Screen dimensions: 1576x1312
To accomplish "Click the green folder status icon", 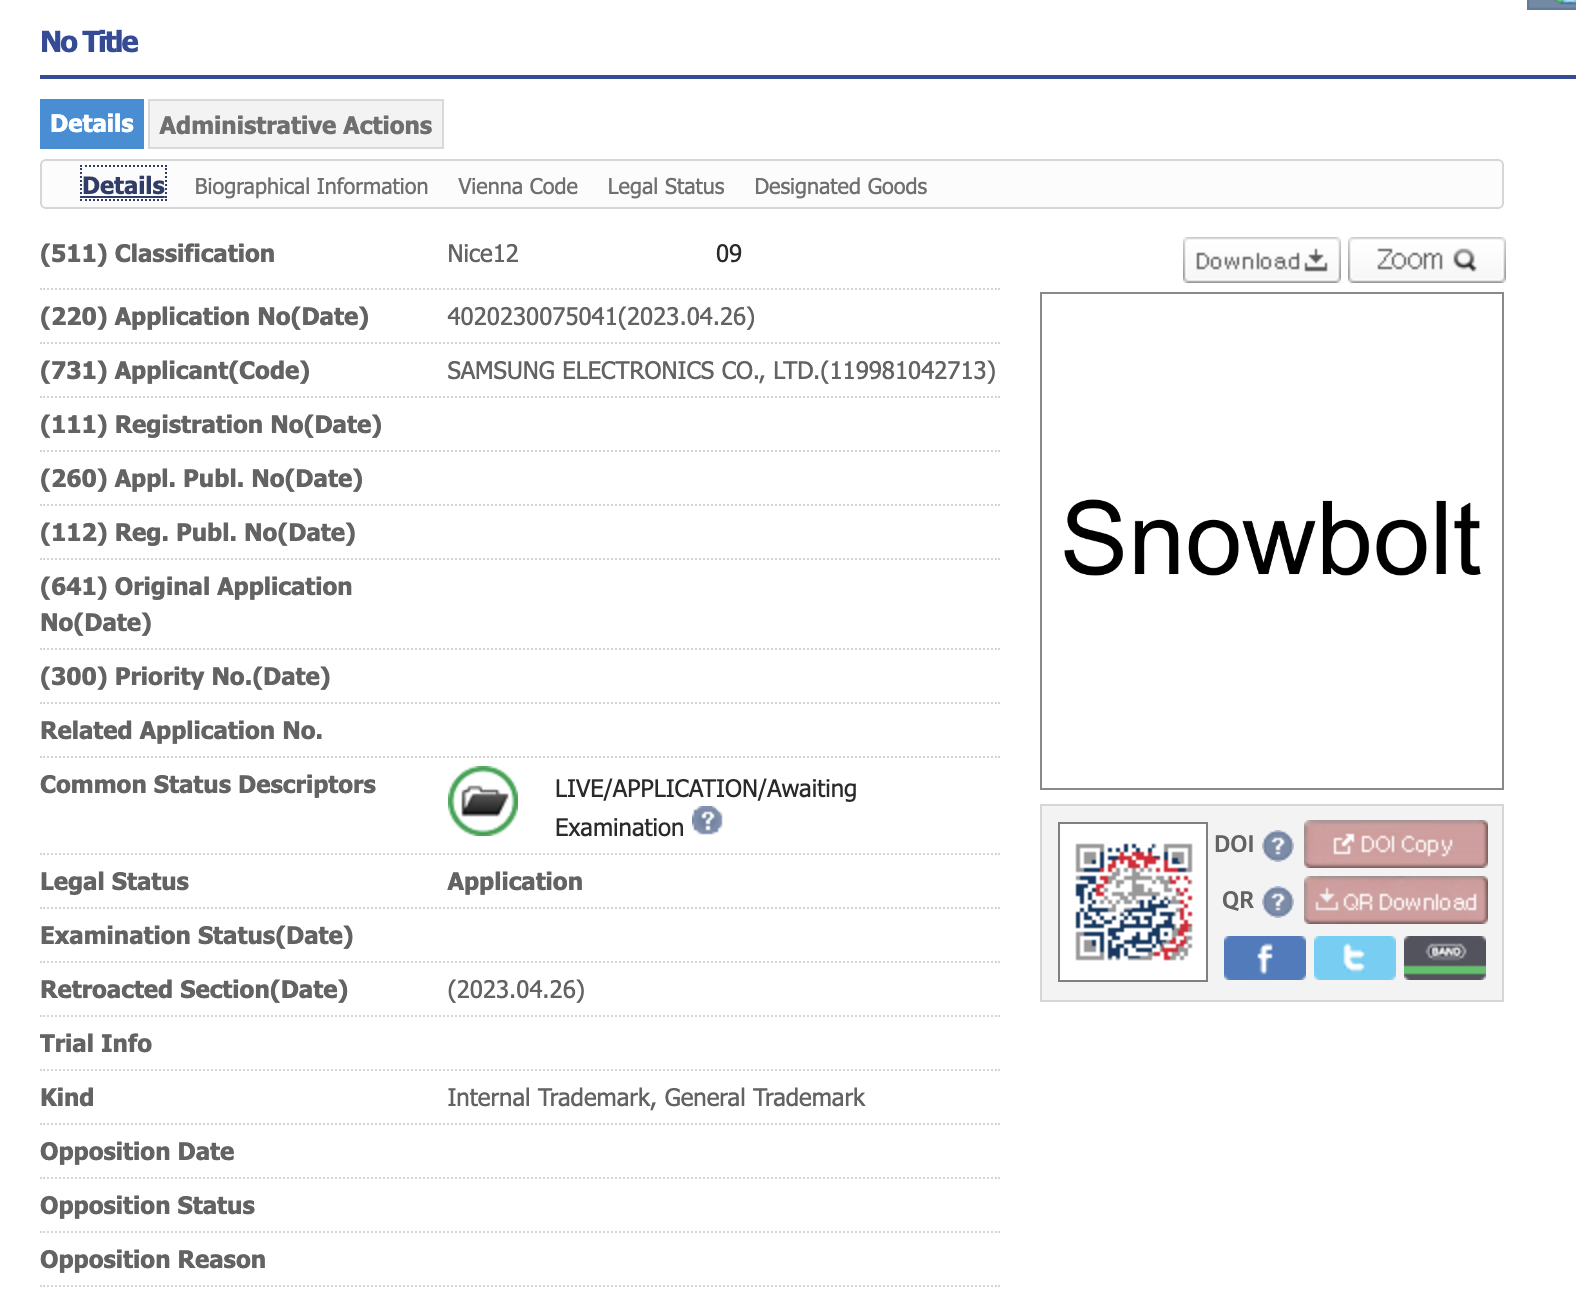I will pos(483,801).
